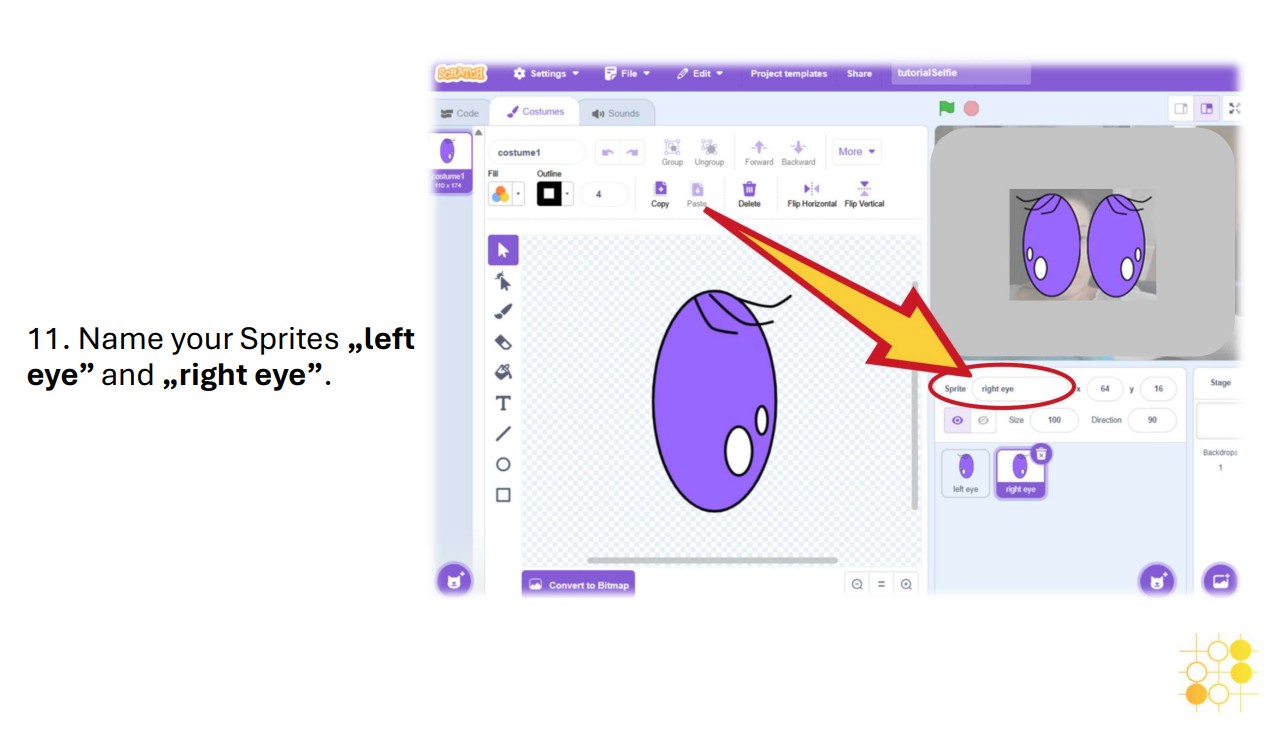1282x753 pixels.
Task: Open the More dropdown
Action: coord(855,151)
